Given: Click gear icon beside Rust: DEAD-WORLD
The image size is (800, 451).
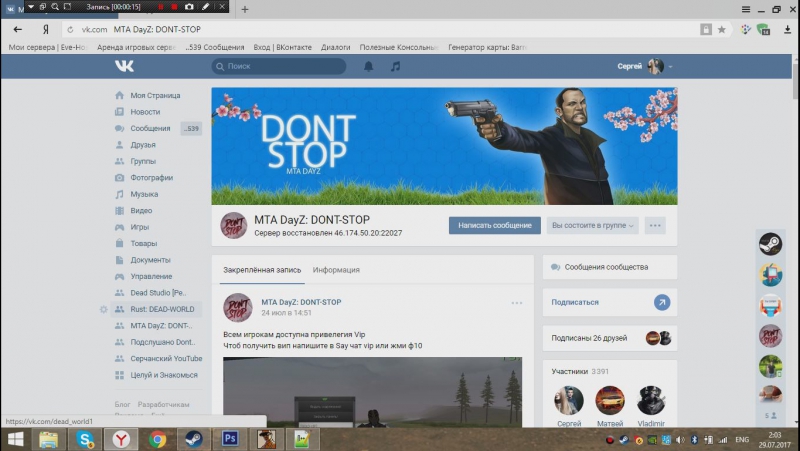Looking at the screenshot, I should click(x=104, y=309).
